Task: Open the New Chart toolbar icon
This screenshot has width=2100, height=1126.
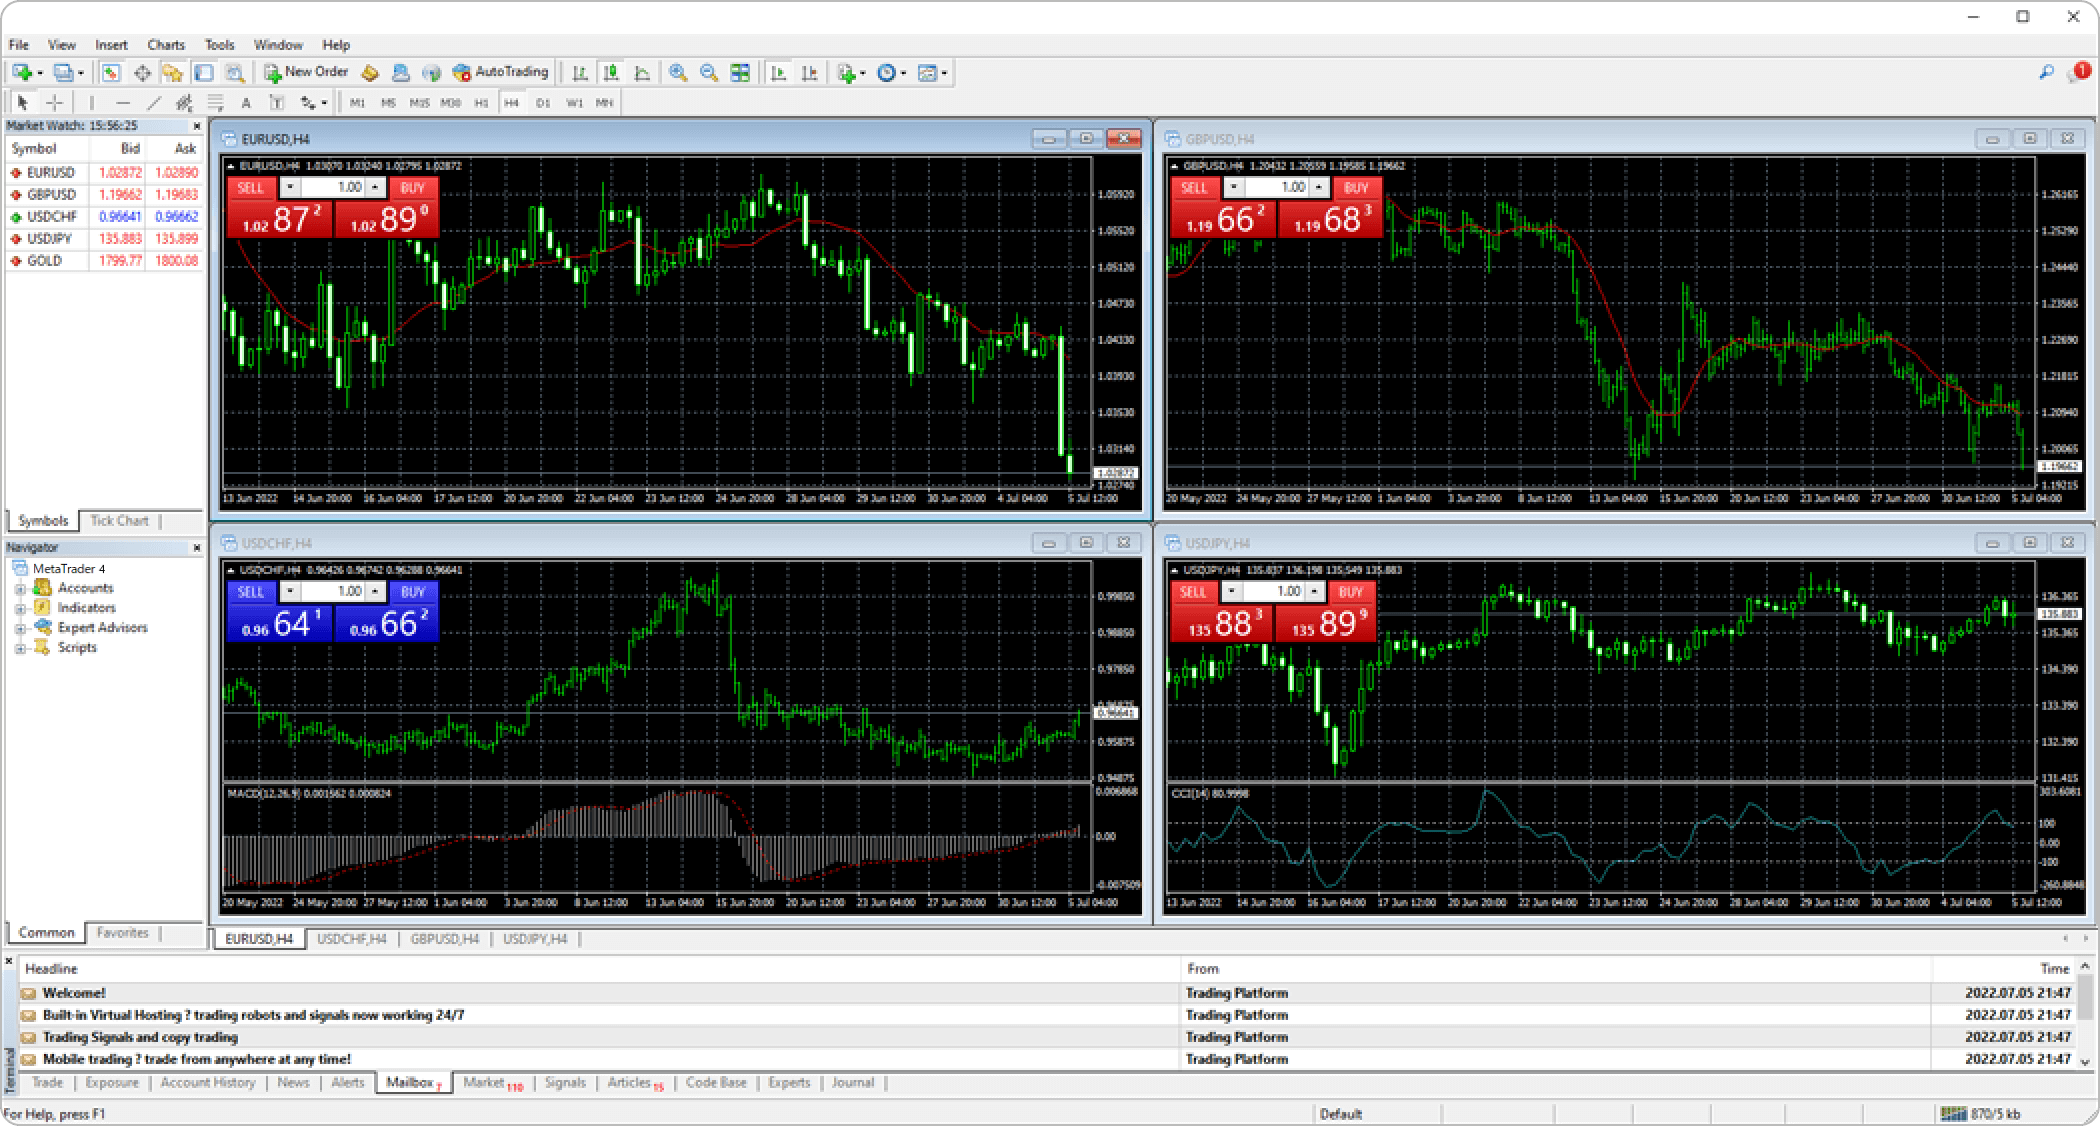Action: 21,72
